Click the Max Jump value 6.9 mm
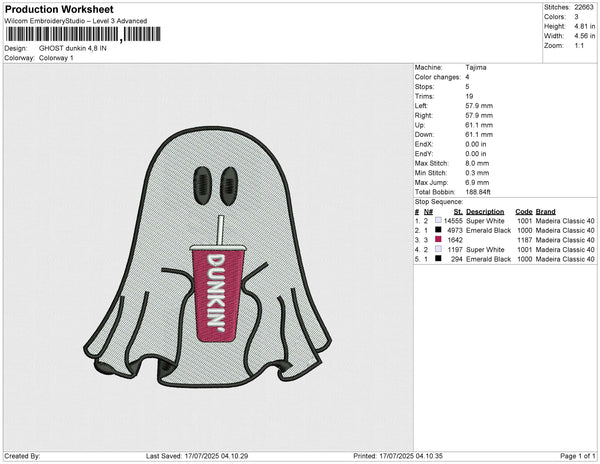 click(477, 182)
